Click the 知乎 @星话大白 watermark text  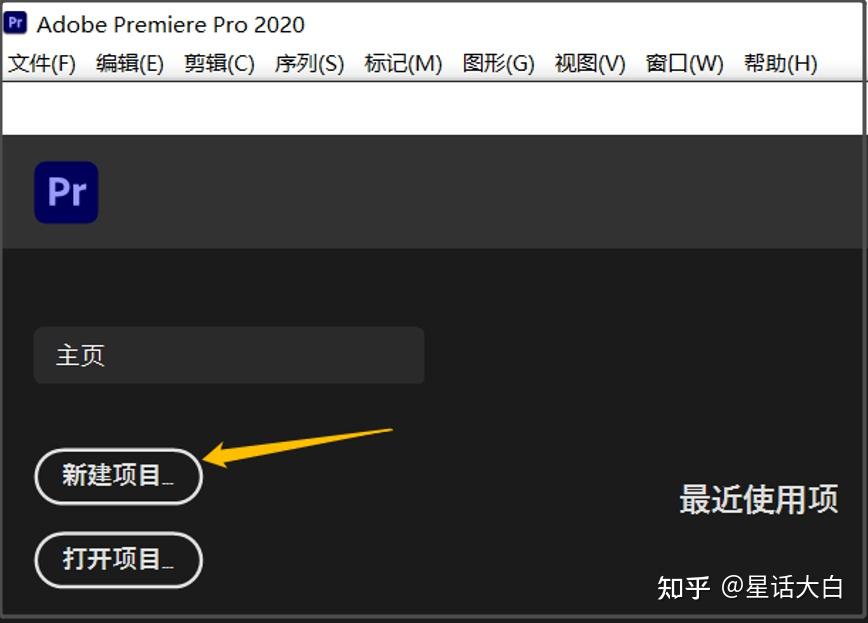coord(750,587)
